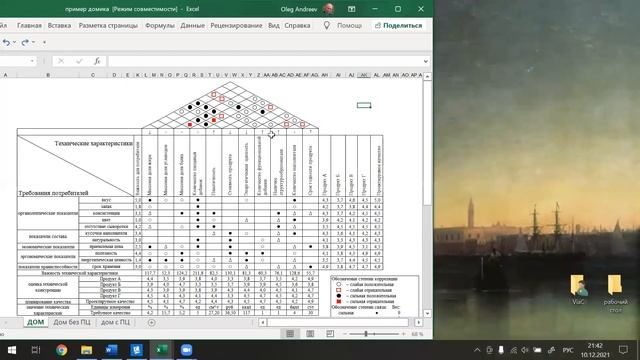
Task: Open the Данные ribbon tab
Action: 193,25
